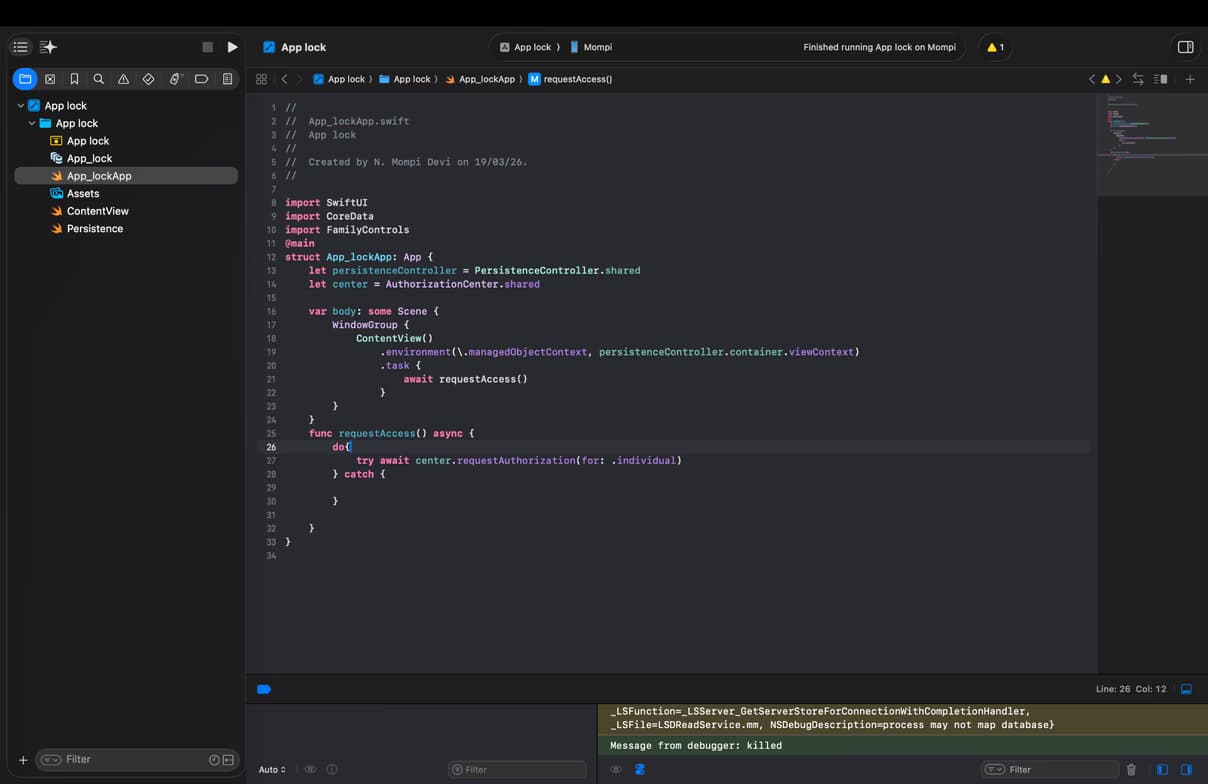Open the coding assistant sparkle icon

click(x=48, y=47)
